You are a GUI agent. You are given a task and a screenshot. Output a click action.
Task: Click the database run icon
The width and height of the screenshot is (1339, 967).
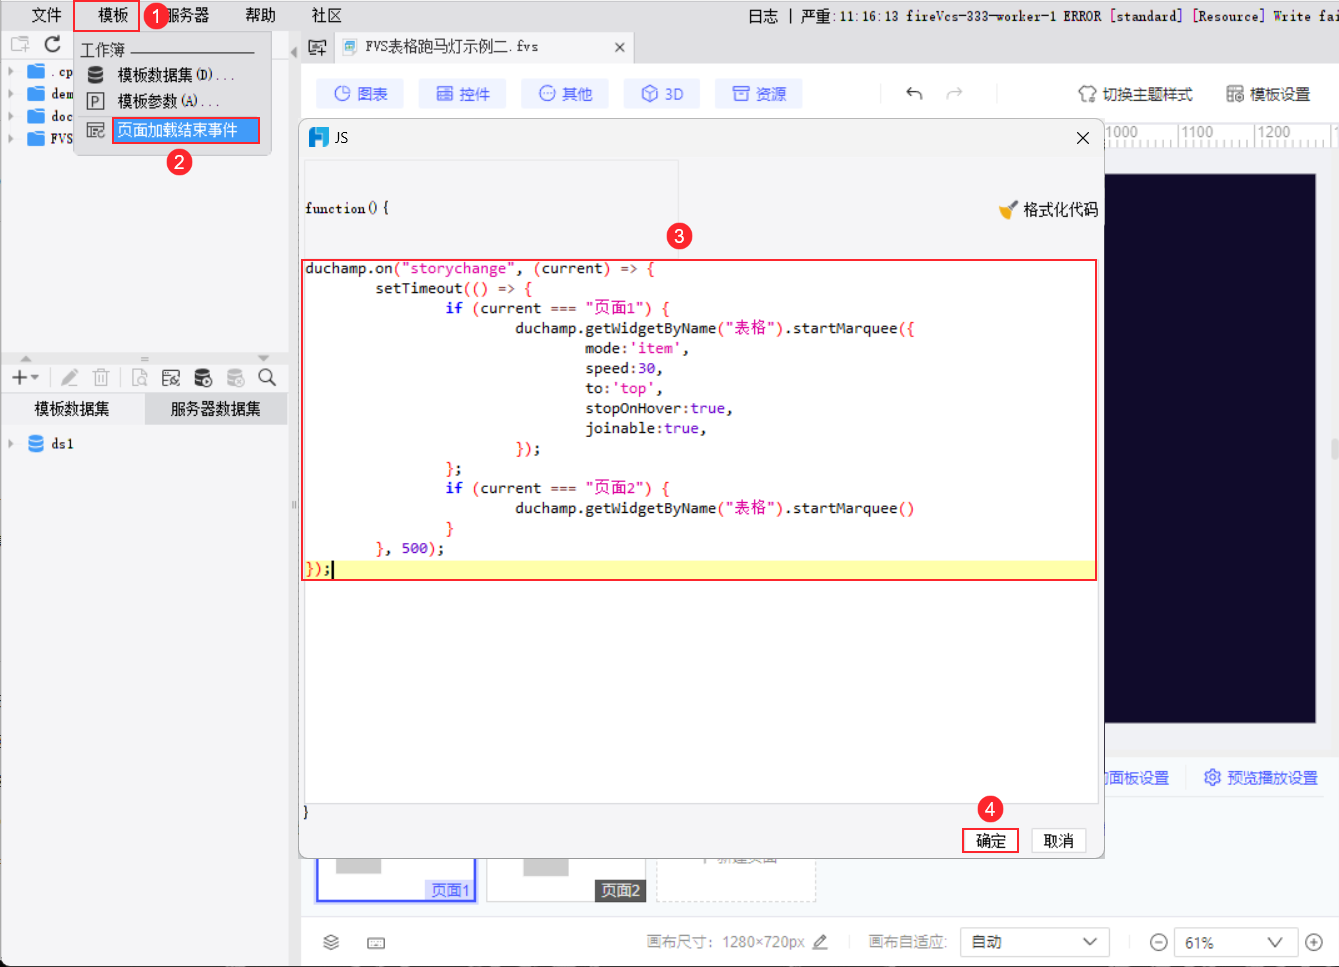[x=203, y=377]
